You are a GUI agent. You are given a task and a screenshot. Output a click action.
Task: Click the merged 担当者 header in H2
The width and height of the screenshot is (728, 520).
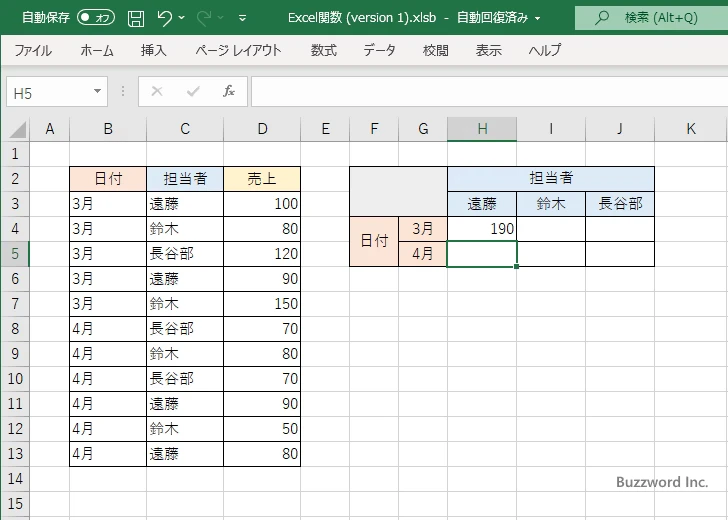[551, 179]
